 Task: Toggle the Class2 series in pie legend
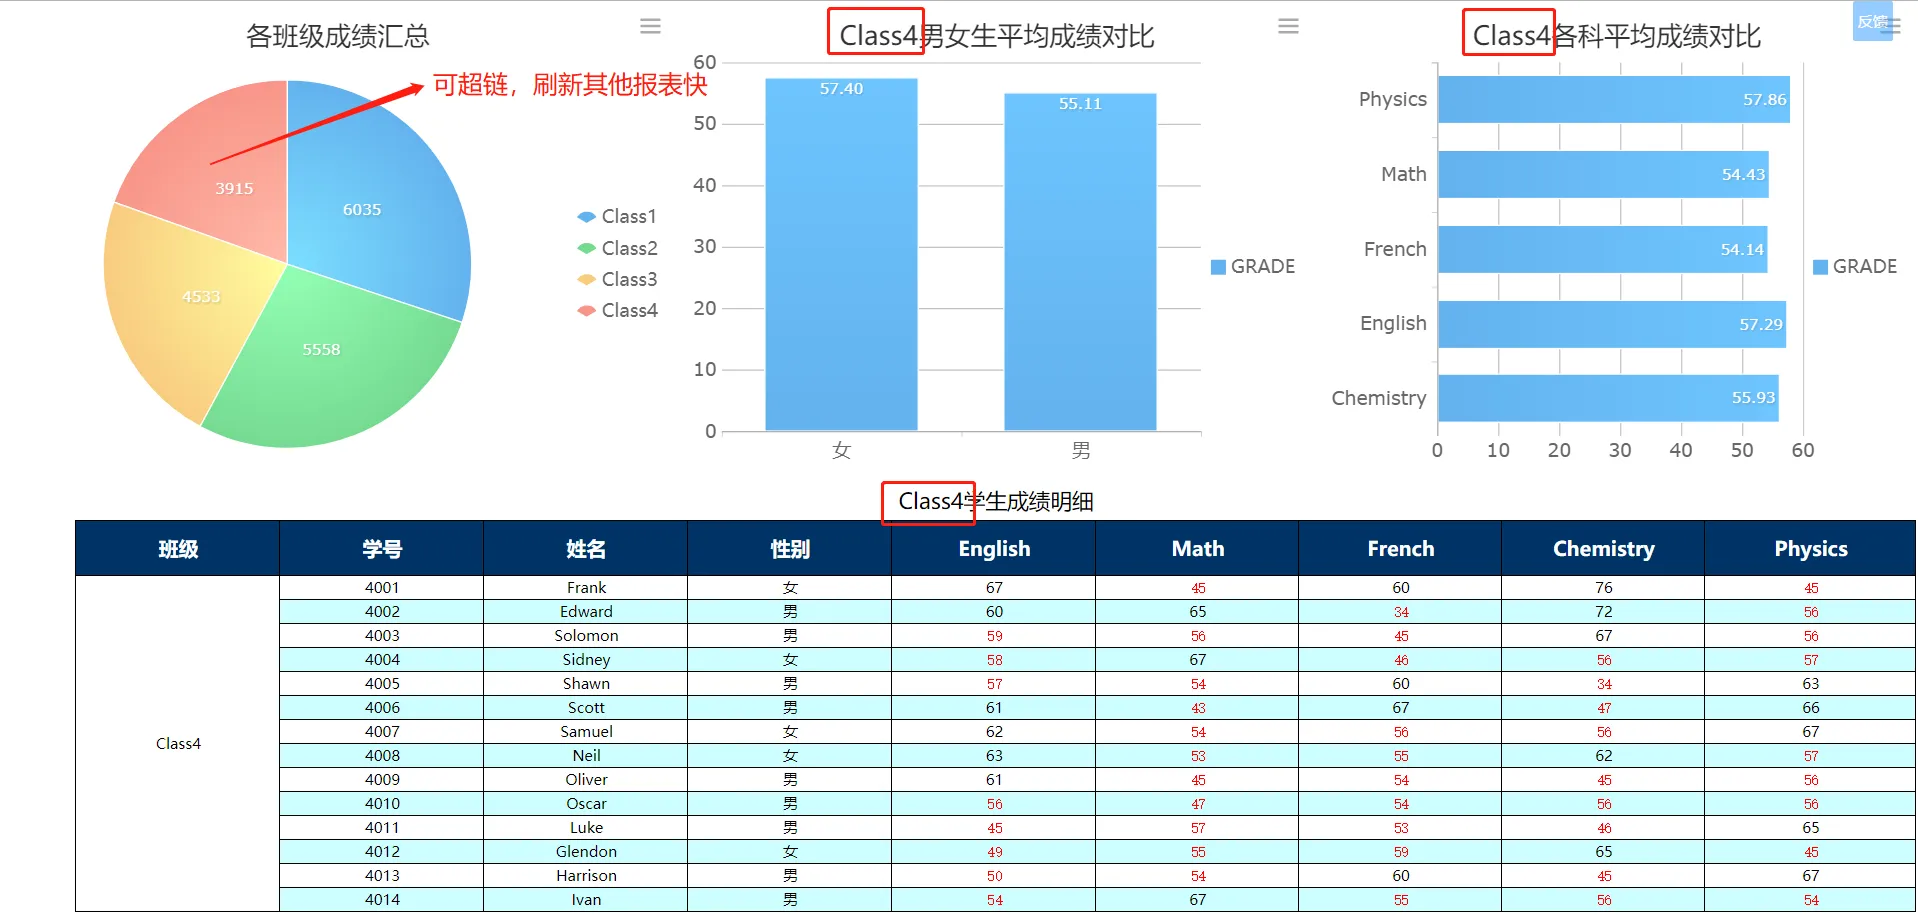point(617,248)
